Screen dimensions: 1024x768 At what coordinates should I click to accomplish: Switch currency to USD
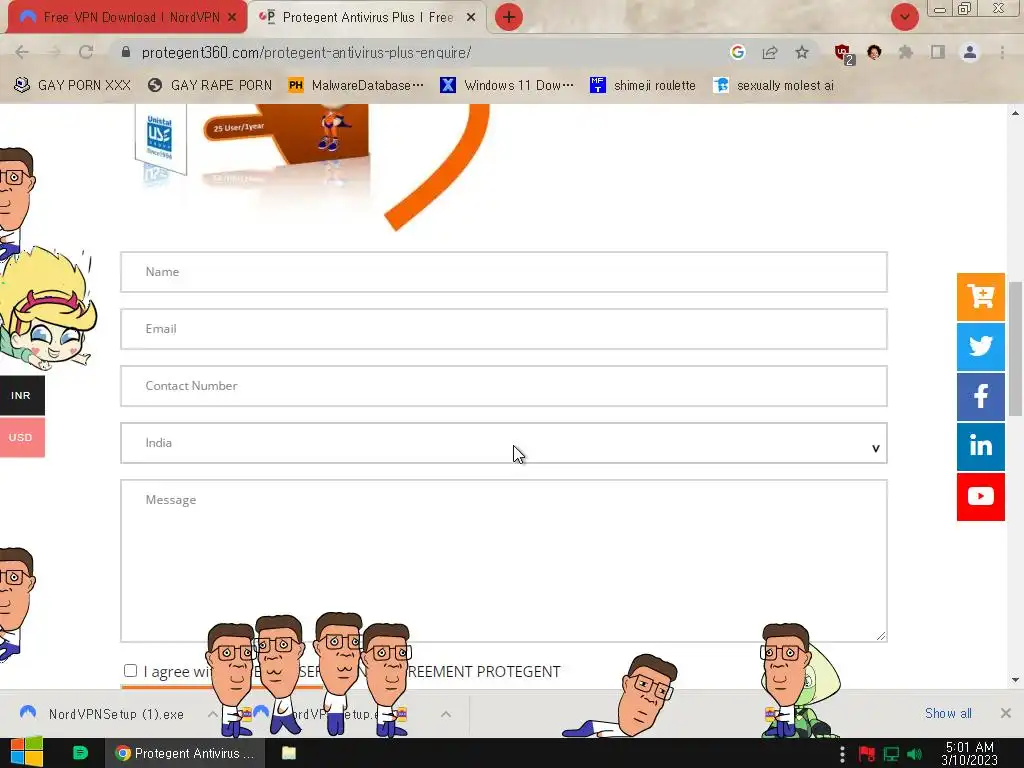click(22, 438)
